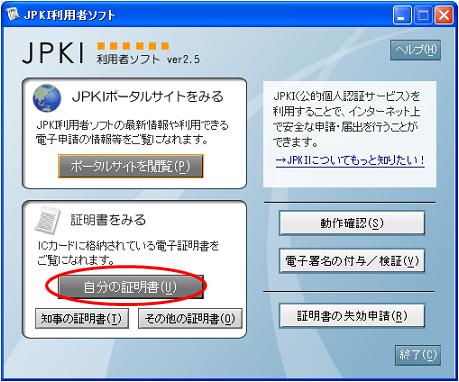Image resolution: width=459 pixels, height=382 pixels.
Task: Click the JPKIポータルサイトをみる heading
Action: click(148, 97)
